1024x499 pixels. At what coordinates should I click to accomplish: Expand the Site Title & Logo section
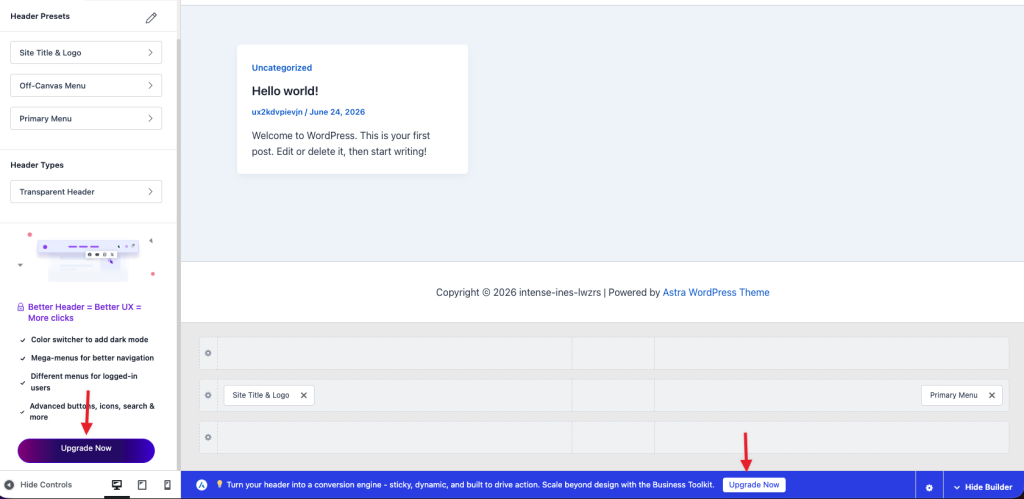coord(86,52)
